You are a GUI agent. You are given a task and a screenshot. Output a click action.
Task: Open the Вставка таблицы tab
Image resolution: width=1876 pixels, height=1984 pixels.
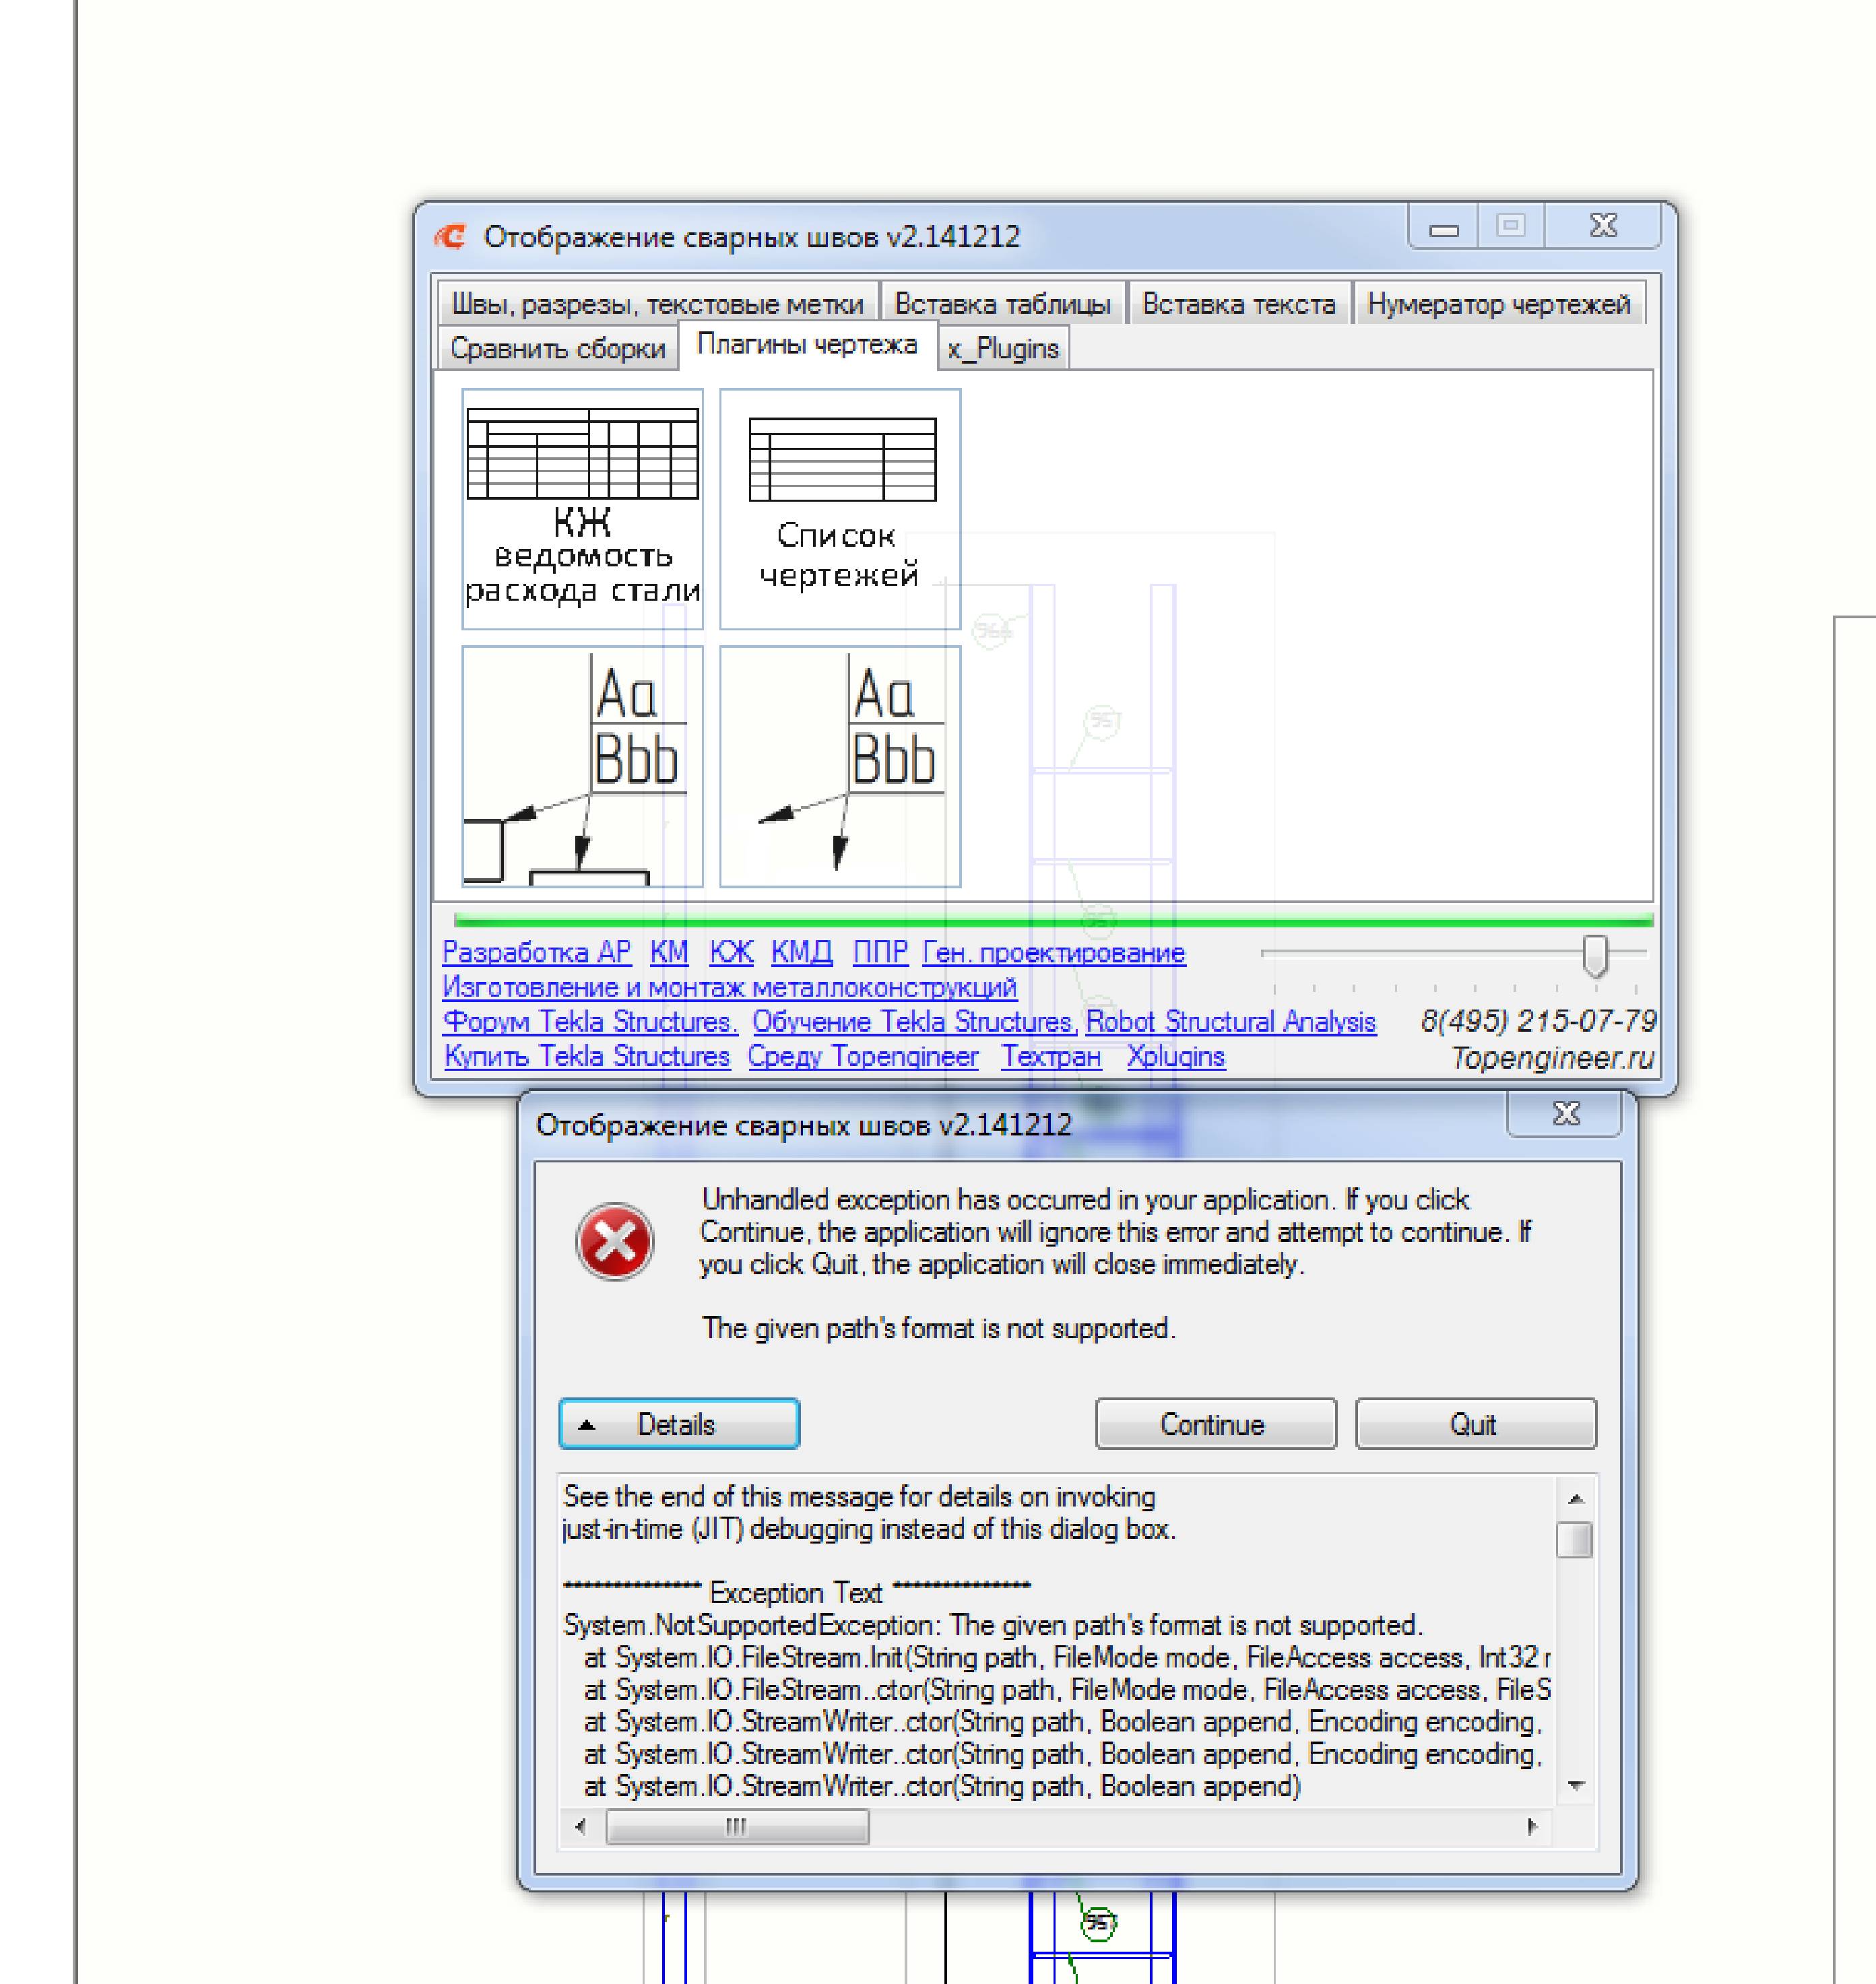(1002, 303)
